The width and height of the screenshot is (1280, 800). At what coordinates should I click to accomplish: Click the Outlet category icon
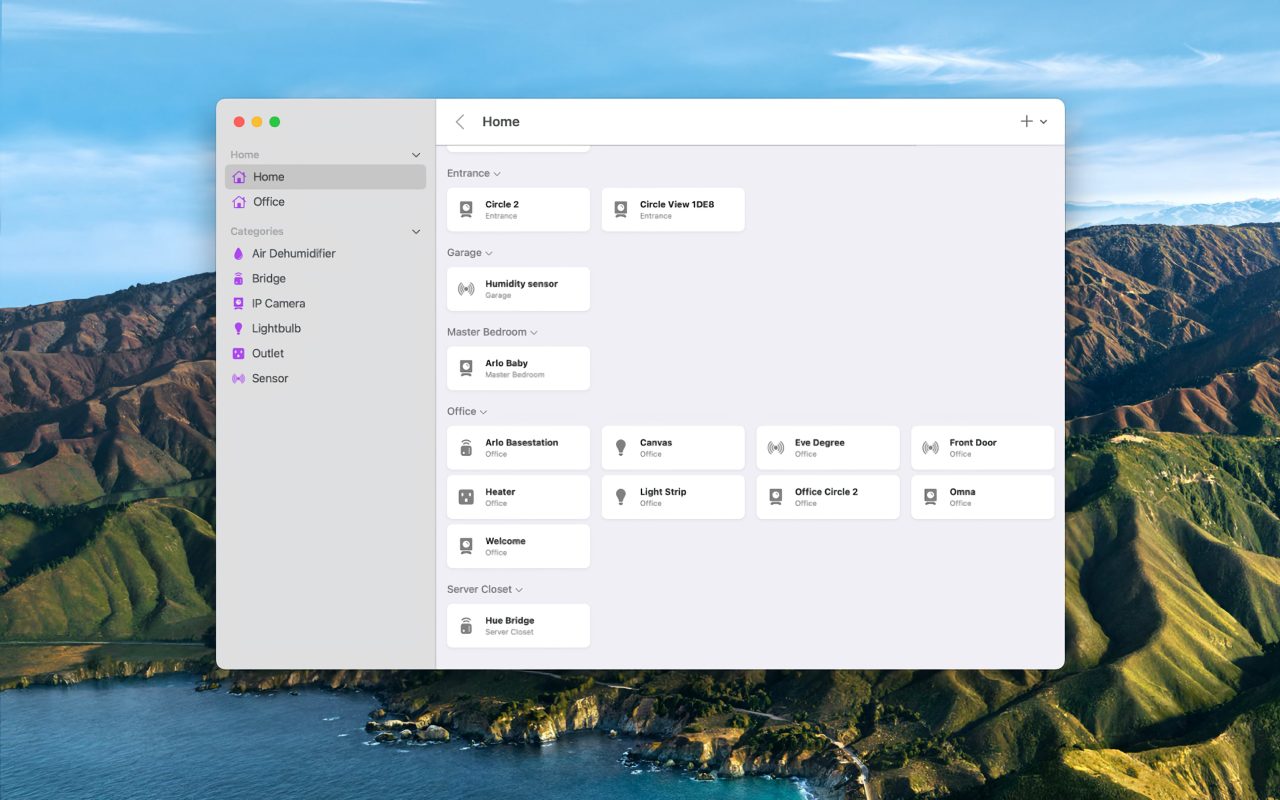[x=240, y=353]
